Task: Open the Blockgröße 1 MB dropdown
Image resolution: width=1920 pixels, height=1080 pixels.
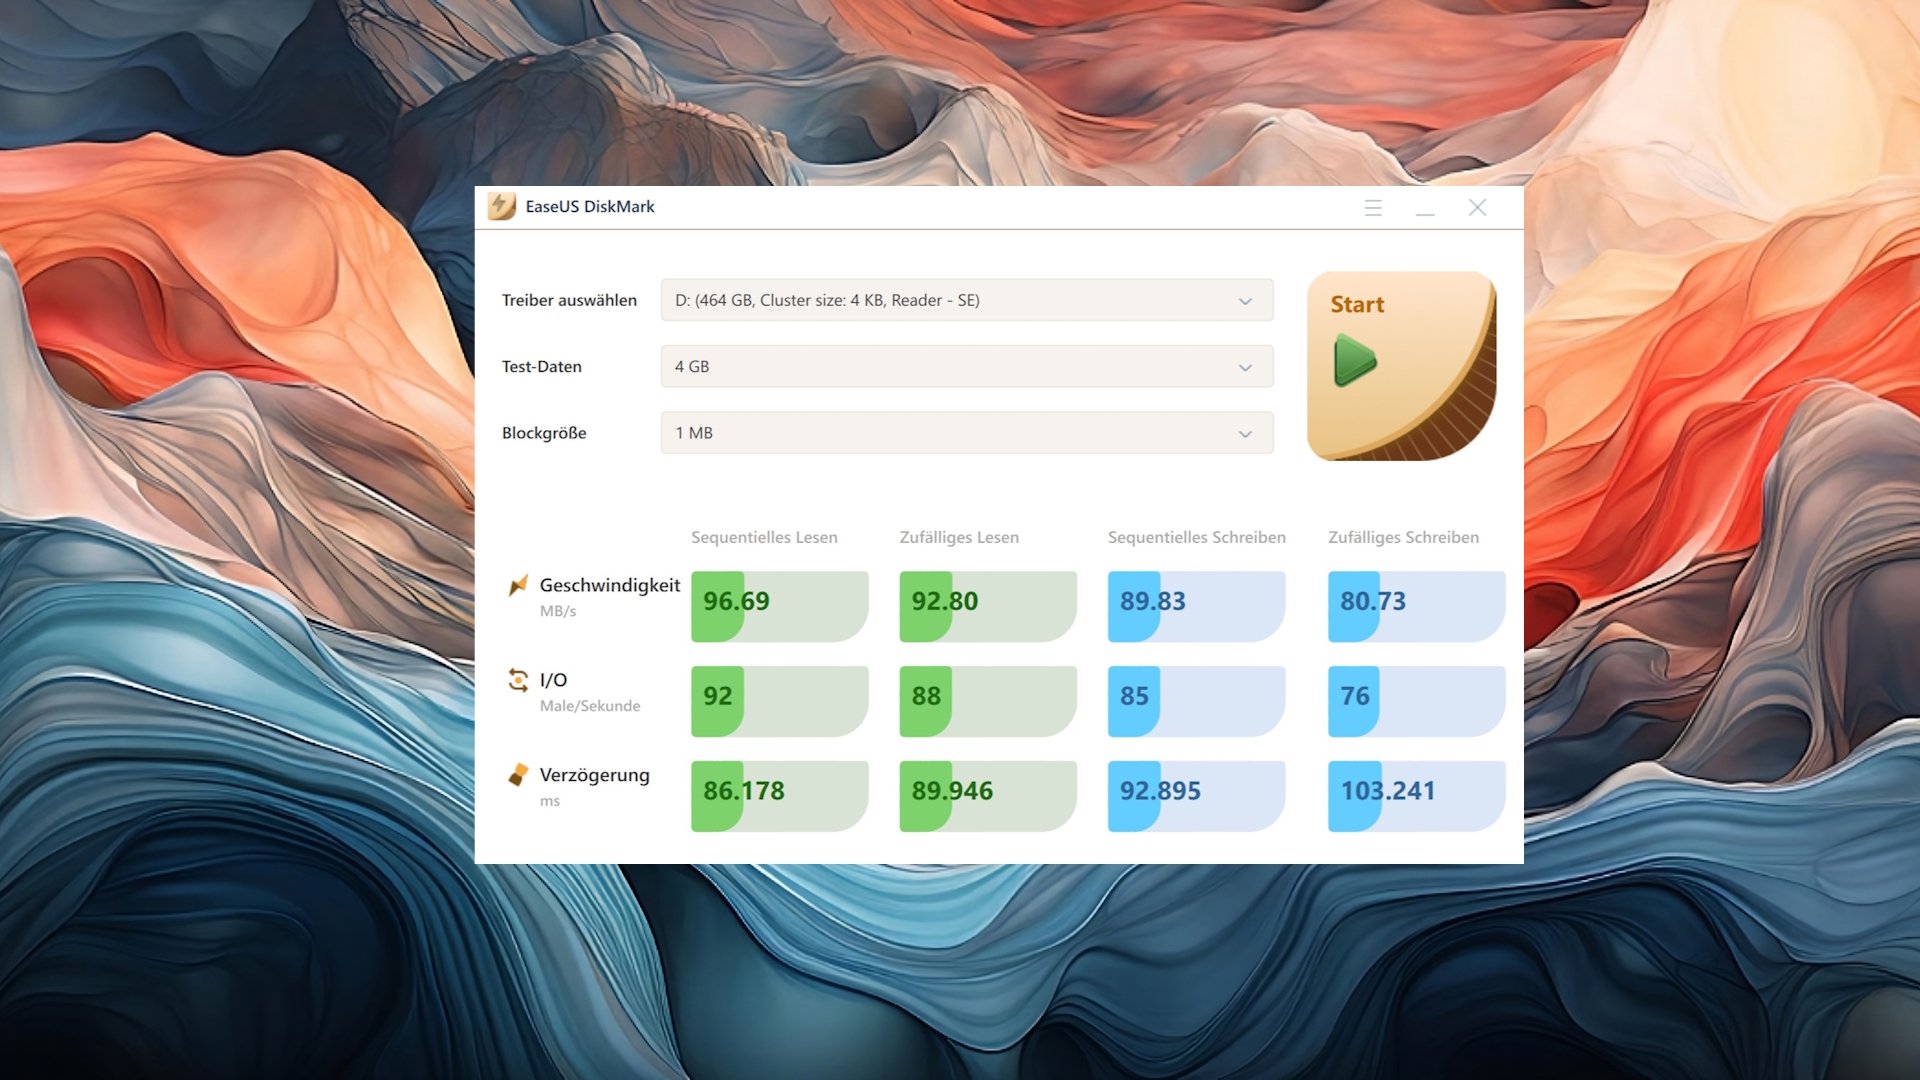Action: click(966, 433)
